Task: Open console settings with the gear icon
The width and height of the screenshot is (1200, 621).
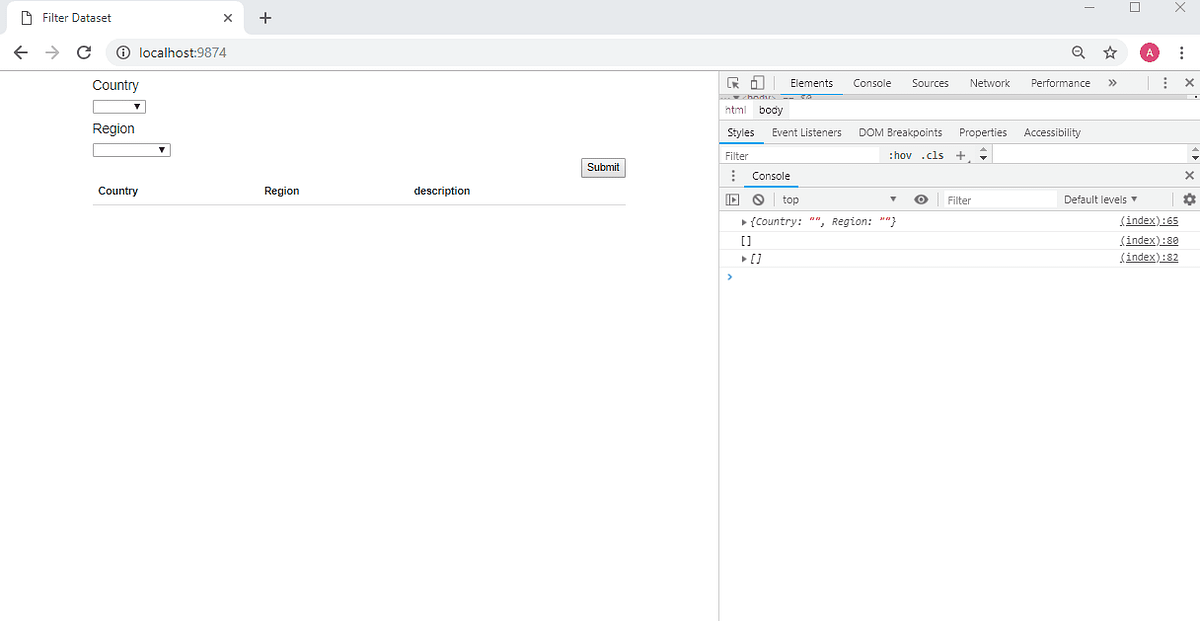Action: tap(1188, 199)
